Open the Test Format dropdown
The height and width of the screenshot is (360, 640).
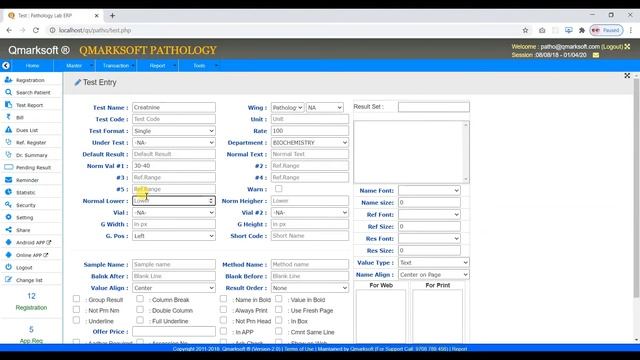coord(173,131)
